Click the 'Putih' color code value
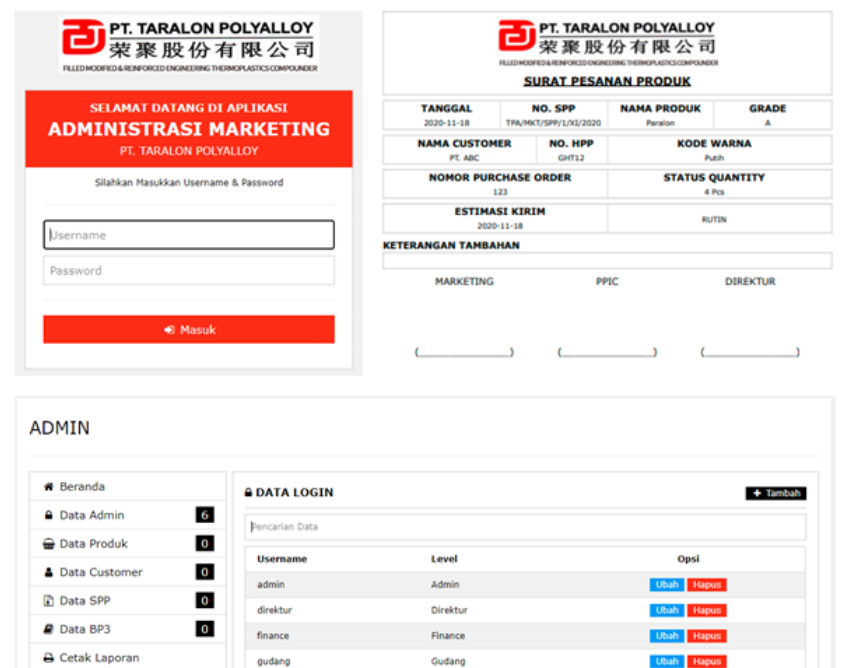 pos(714,158)
